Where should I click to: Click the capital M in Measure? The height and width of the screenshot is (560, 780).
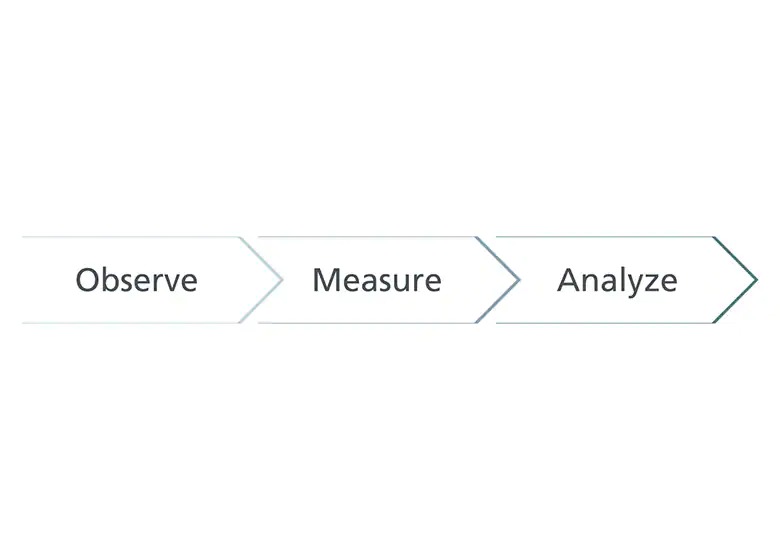pyautogui.click(x=326, y=280)
